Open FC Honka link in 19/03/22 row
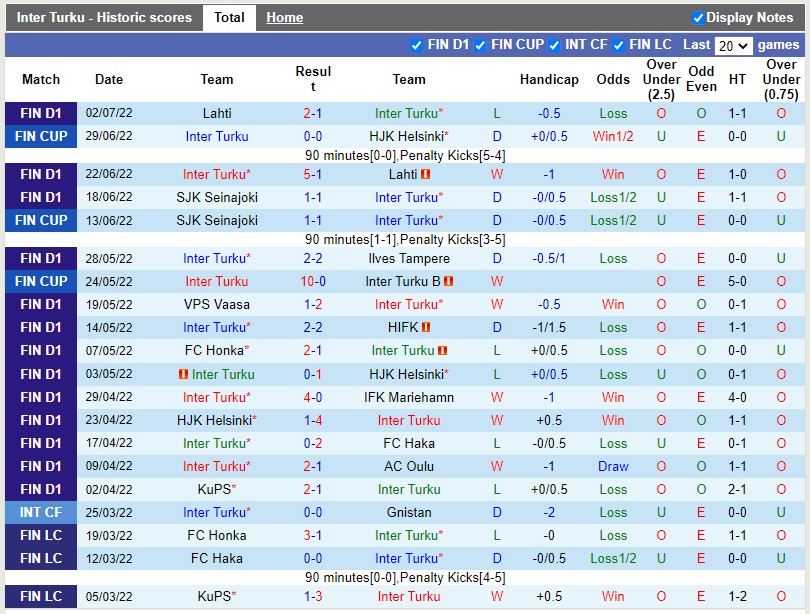 (x=217, y=536)
